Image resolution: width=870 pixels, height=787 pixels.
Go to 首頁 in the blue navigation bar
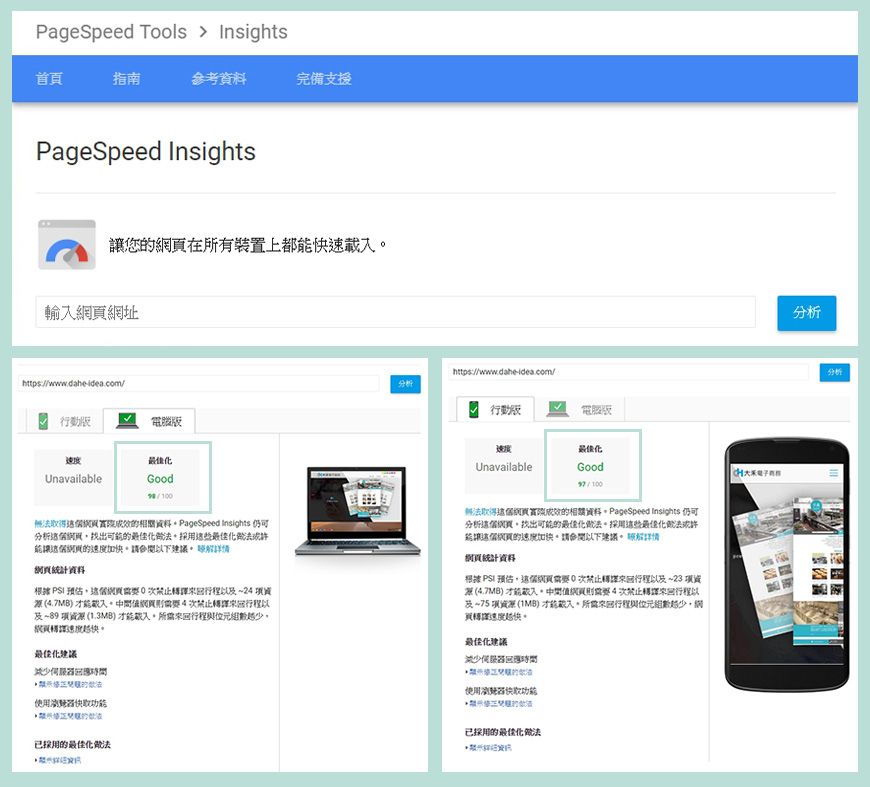[49, 79]
